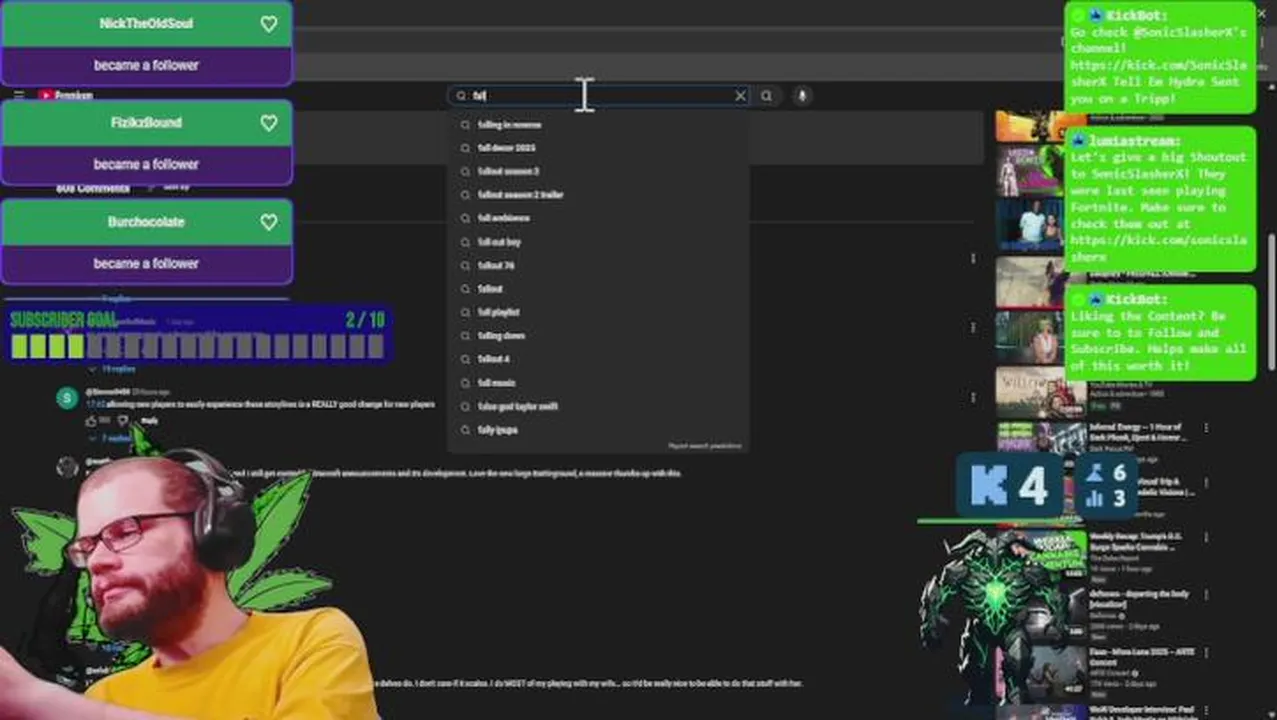
Task: Click the followers count icon on widget
Action: (x=1095, y=473)
